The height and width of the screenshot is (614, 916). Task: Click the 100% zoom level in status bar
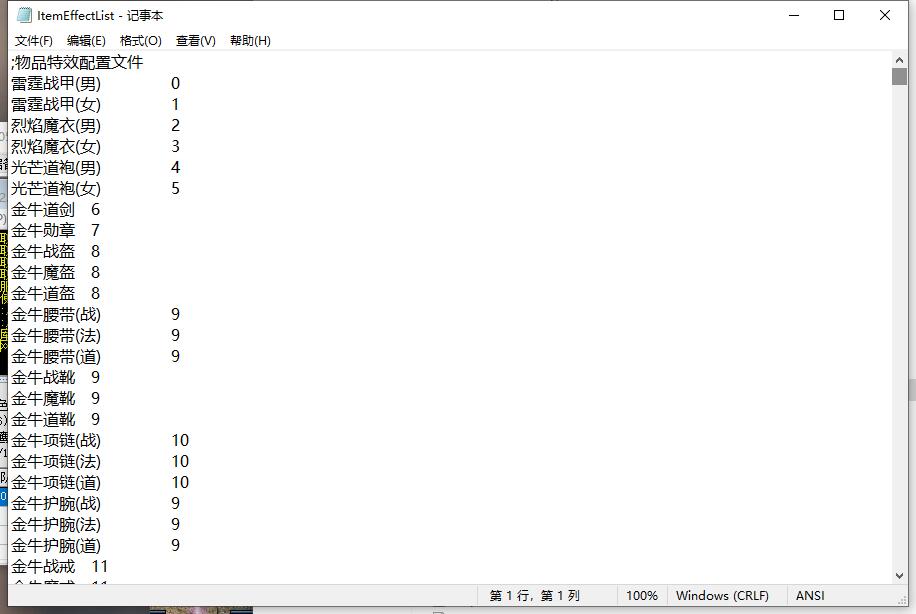[x=641, y=596]
